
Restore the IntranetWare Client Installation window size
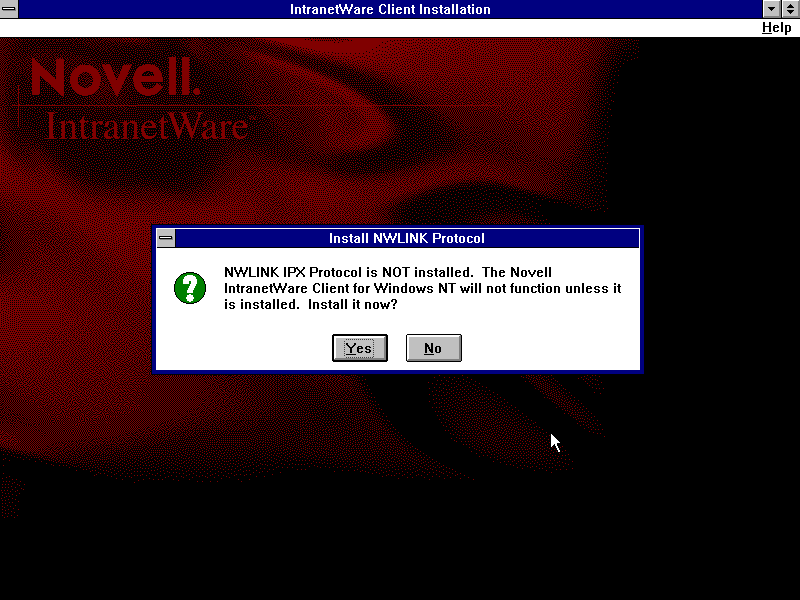790,9
